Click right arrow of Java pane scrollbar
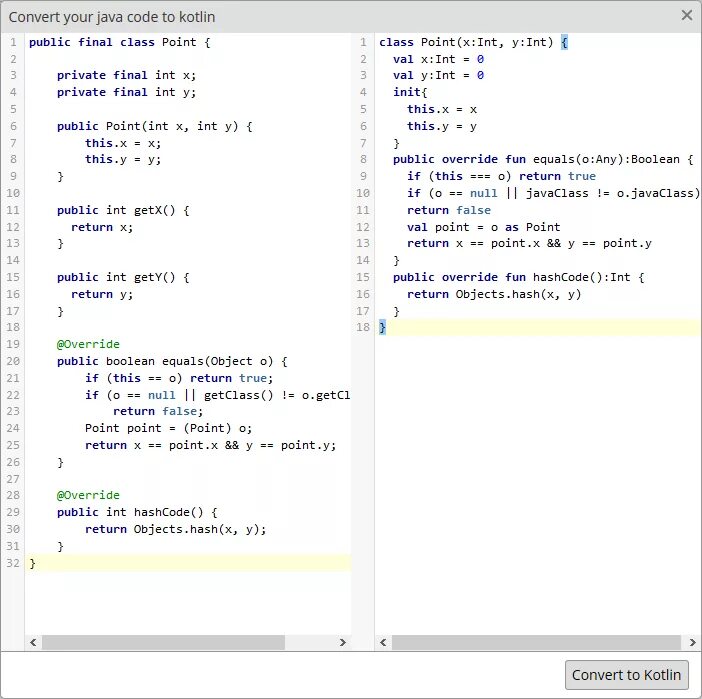This screenshot has width=702, height=699. coord(342,642)
